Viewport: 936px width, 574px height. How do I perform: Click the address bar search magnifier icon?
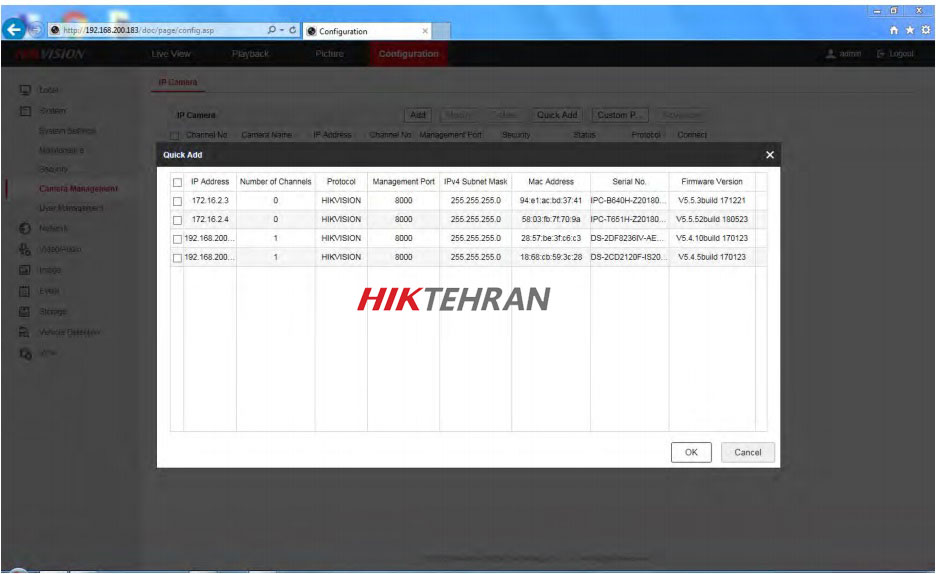272,30
